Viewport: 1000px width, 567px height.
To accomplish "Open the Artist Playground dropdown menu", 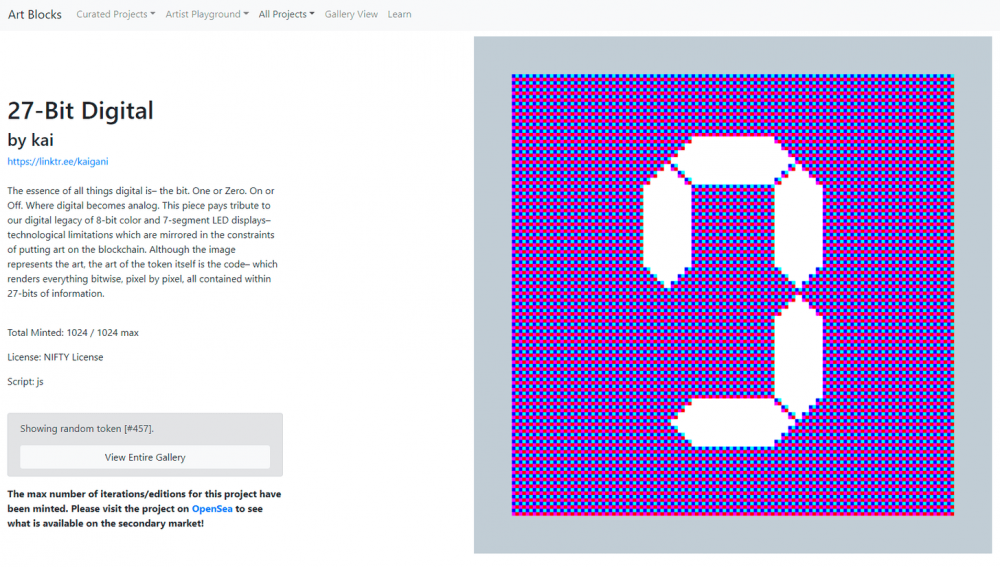I will click(207, 14).
